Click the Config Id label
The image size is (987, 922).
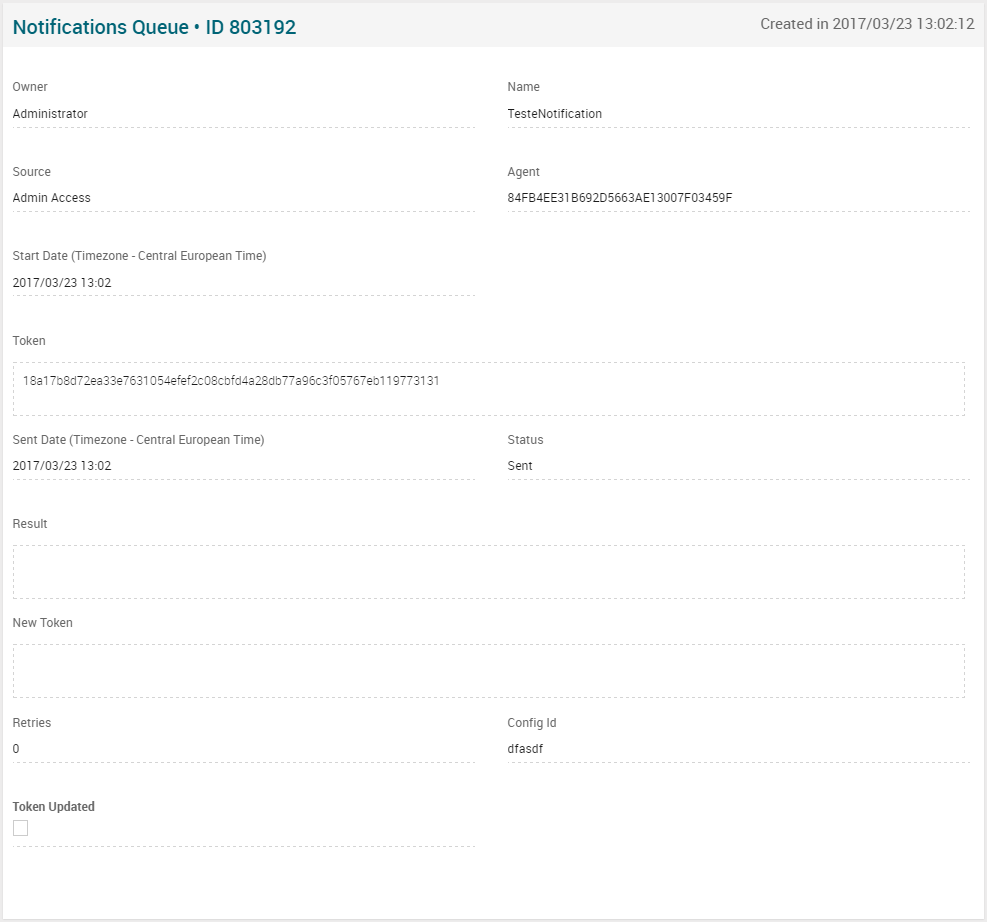tap(532, 723)
